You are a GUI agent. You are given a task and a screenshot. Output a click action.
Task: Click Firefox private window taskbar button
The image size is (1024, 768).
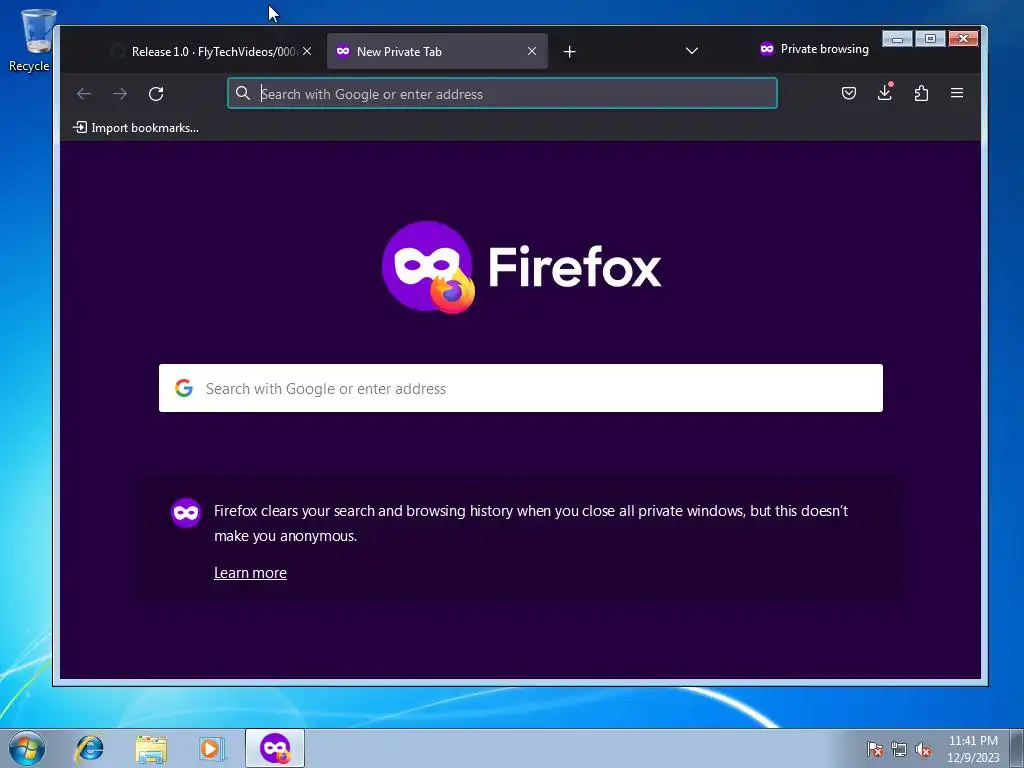[x=275, y=748]
